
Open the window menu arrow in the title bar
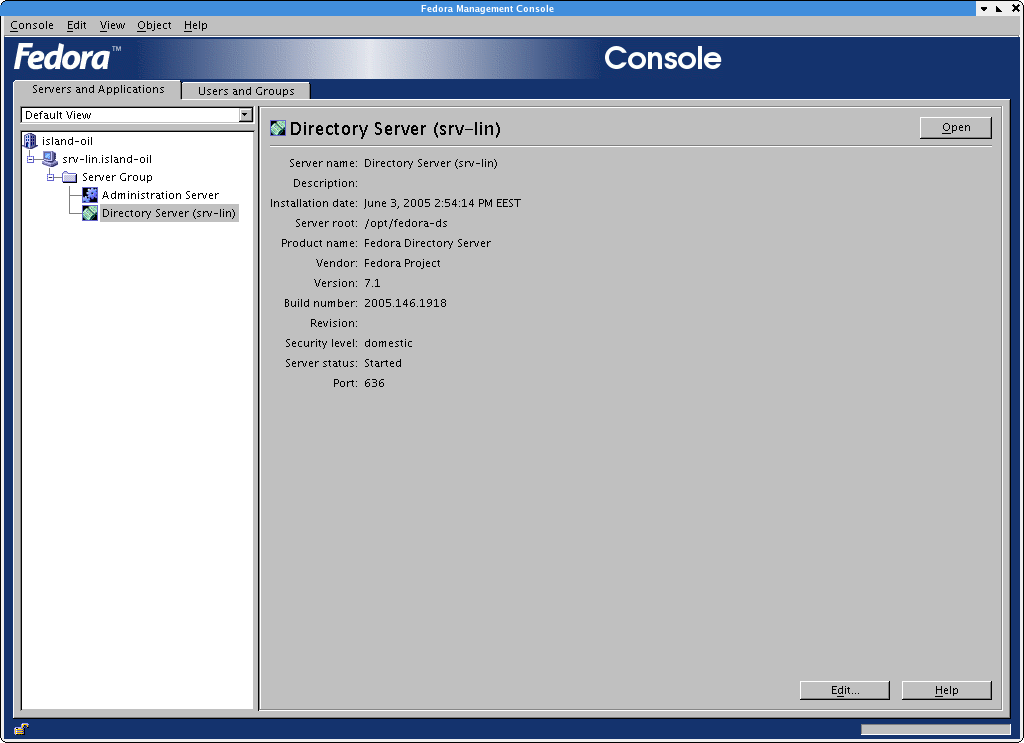(984, 8)
